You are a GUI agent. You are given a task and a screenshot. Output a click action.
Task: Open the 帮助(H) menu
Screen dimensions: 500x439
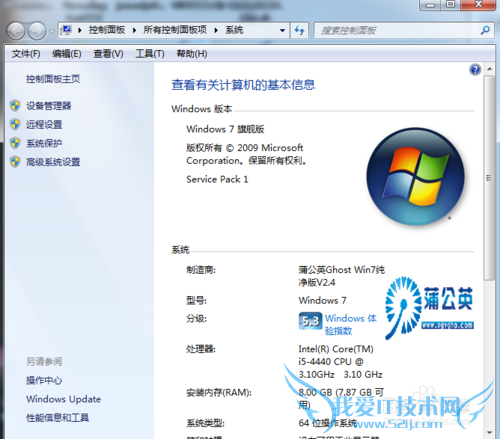click(192, 54)
